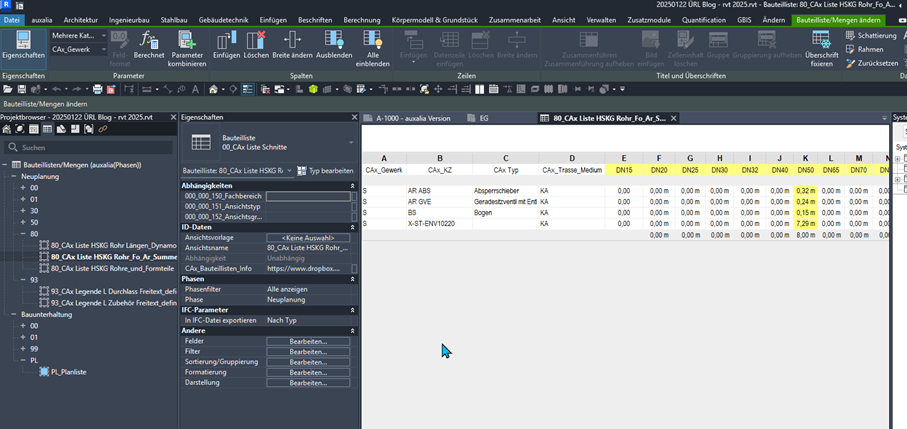Click Bearbeiten button for Formatierung
The width and height of the screenshot is (907, 429).
(x=308, y=372)
